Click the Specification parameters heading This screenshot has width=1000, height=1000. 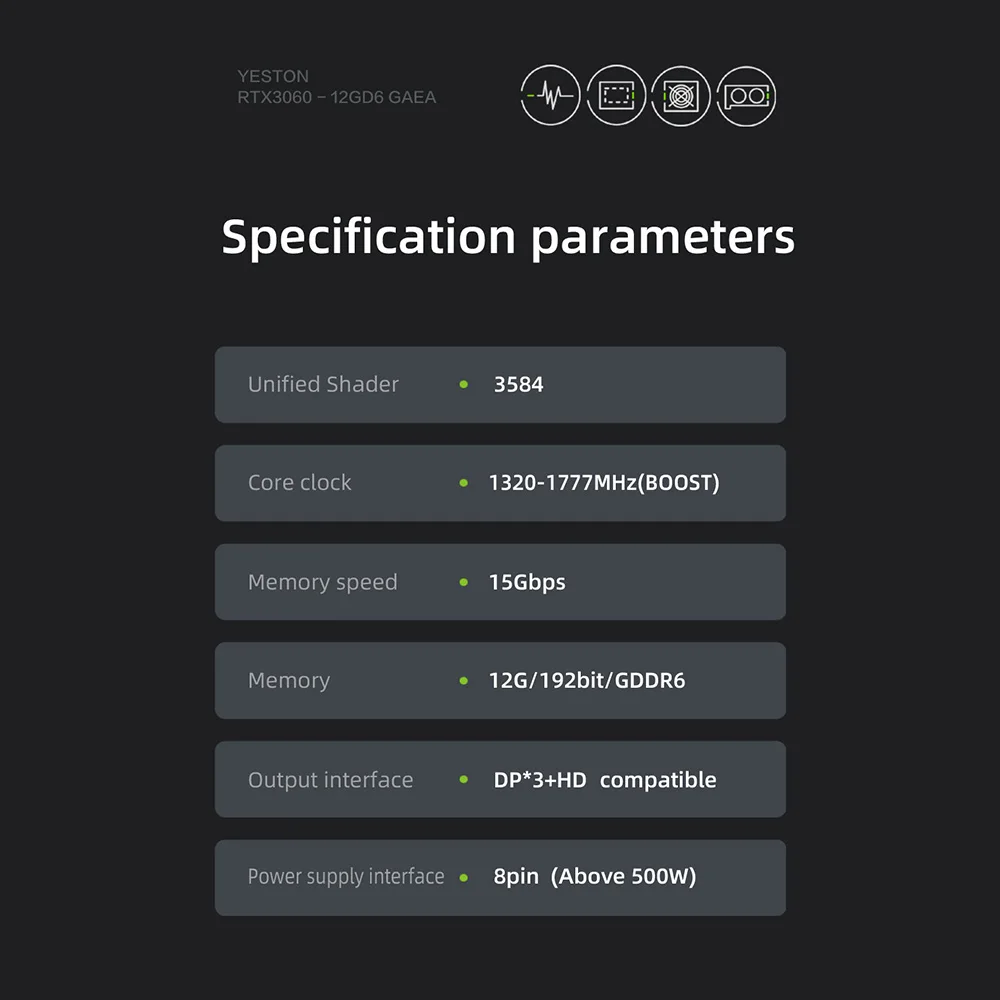point(508,238)
